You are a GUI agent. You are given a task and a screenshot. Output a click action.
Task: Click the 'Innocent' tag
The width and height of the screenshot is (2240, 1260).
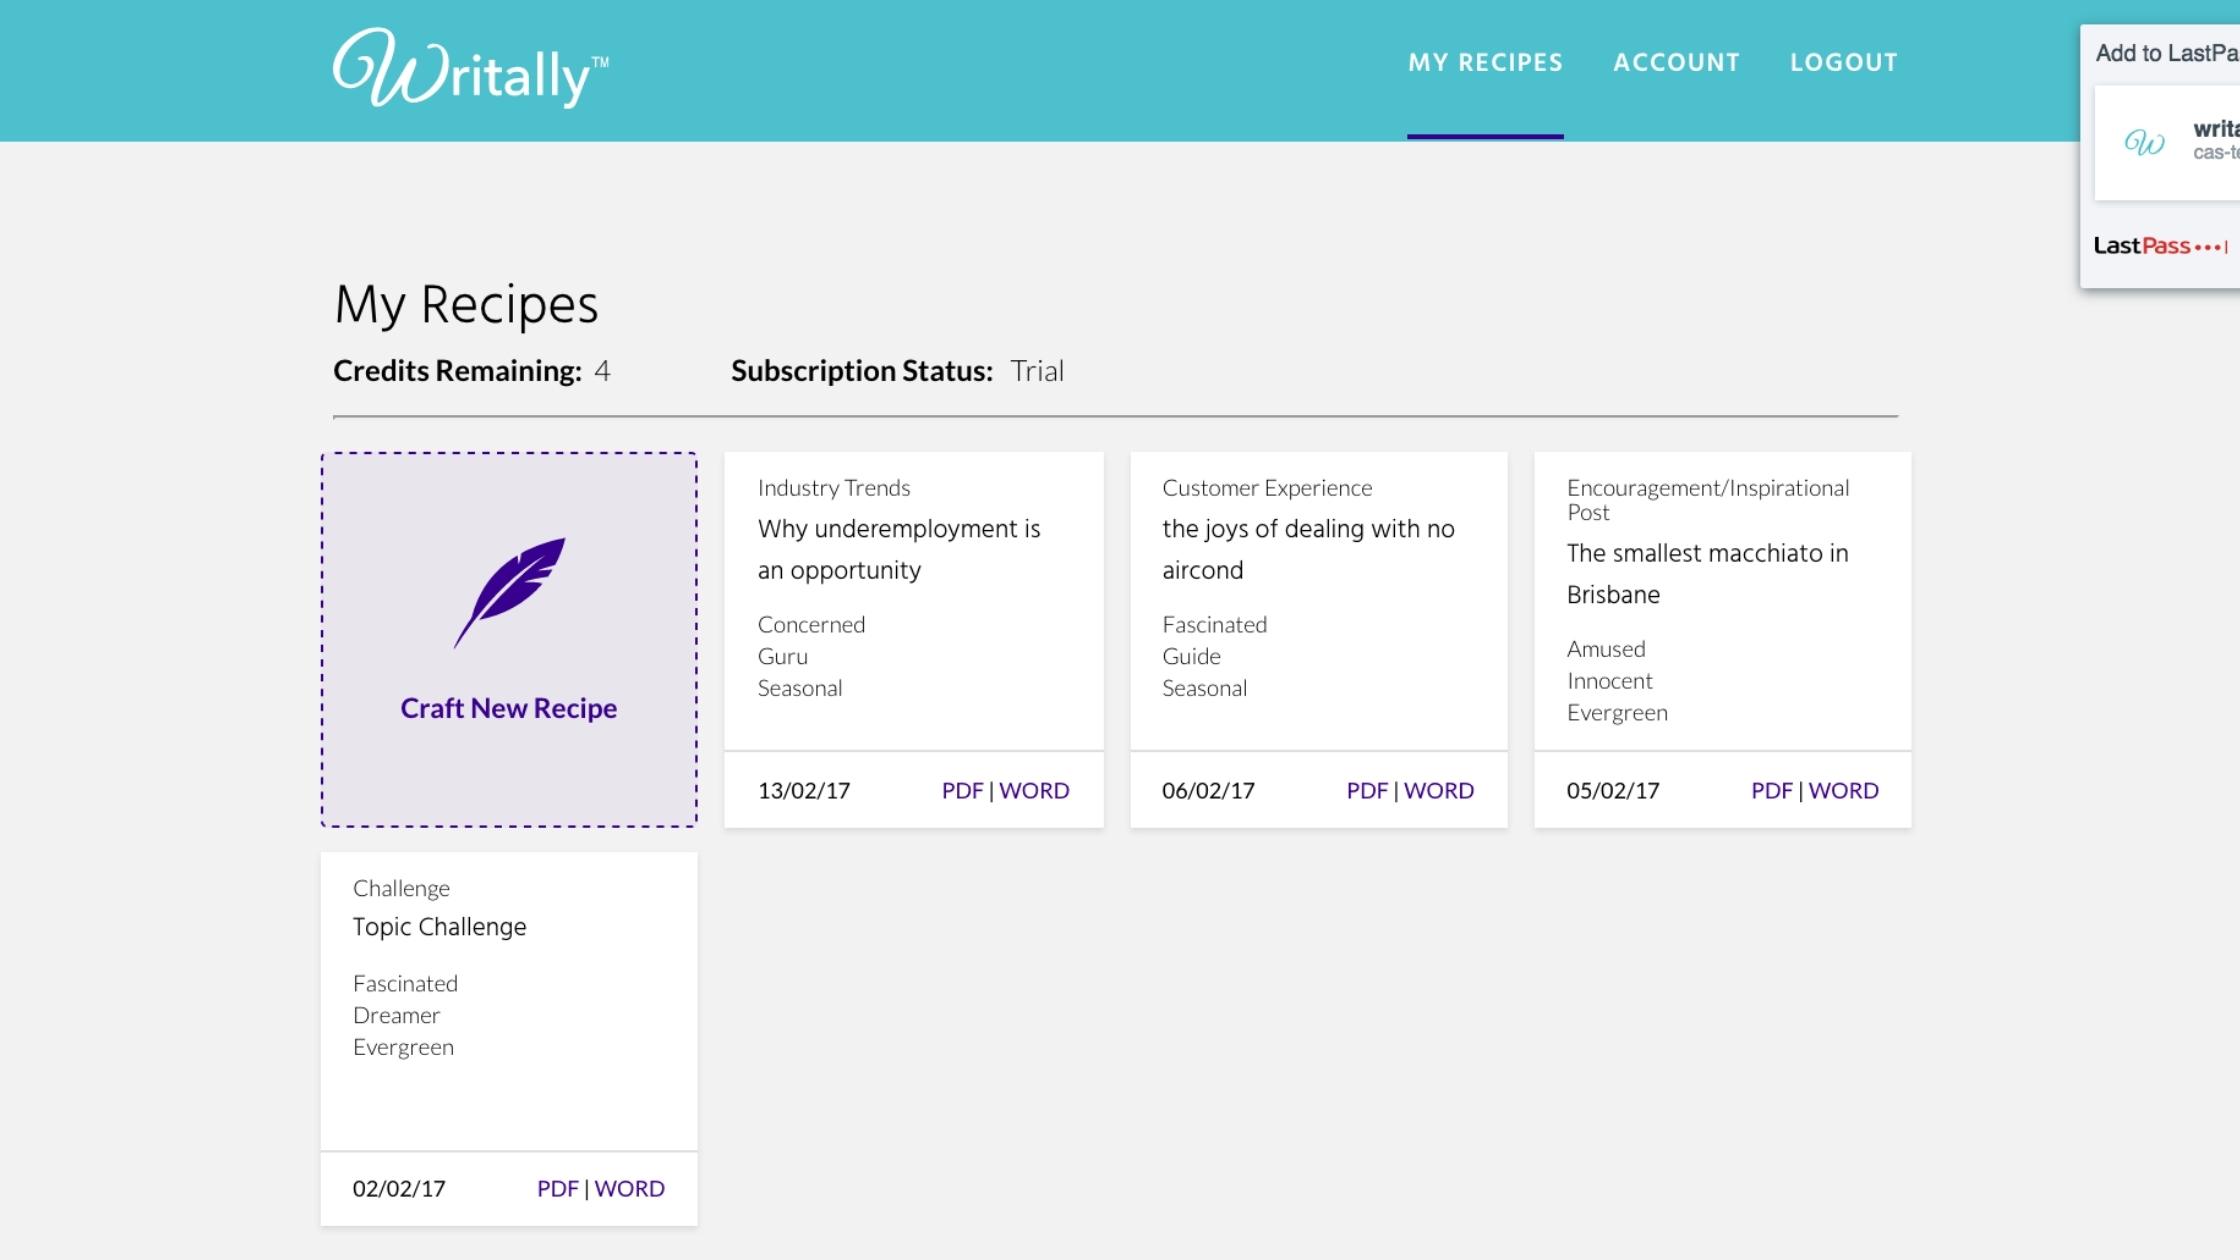click(1609, 681)
